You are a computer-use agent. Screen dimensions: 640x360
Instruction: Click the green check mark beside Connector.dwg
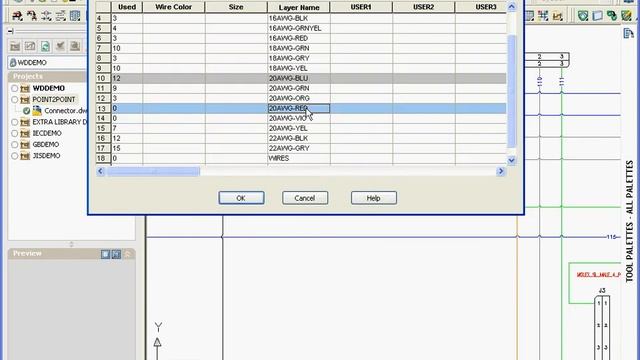click(x=27, y=111)
